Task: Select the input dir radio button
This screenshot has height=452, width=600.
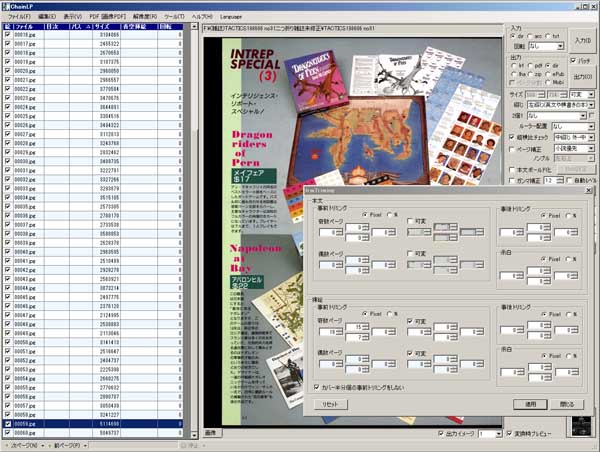Action: tap(513, 36)
